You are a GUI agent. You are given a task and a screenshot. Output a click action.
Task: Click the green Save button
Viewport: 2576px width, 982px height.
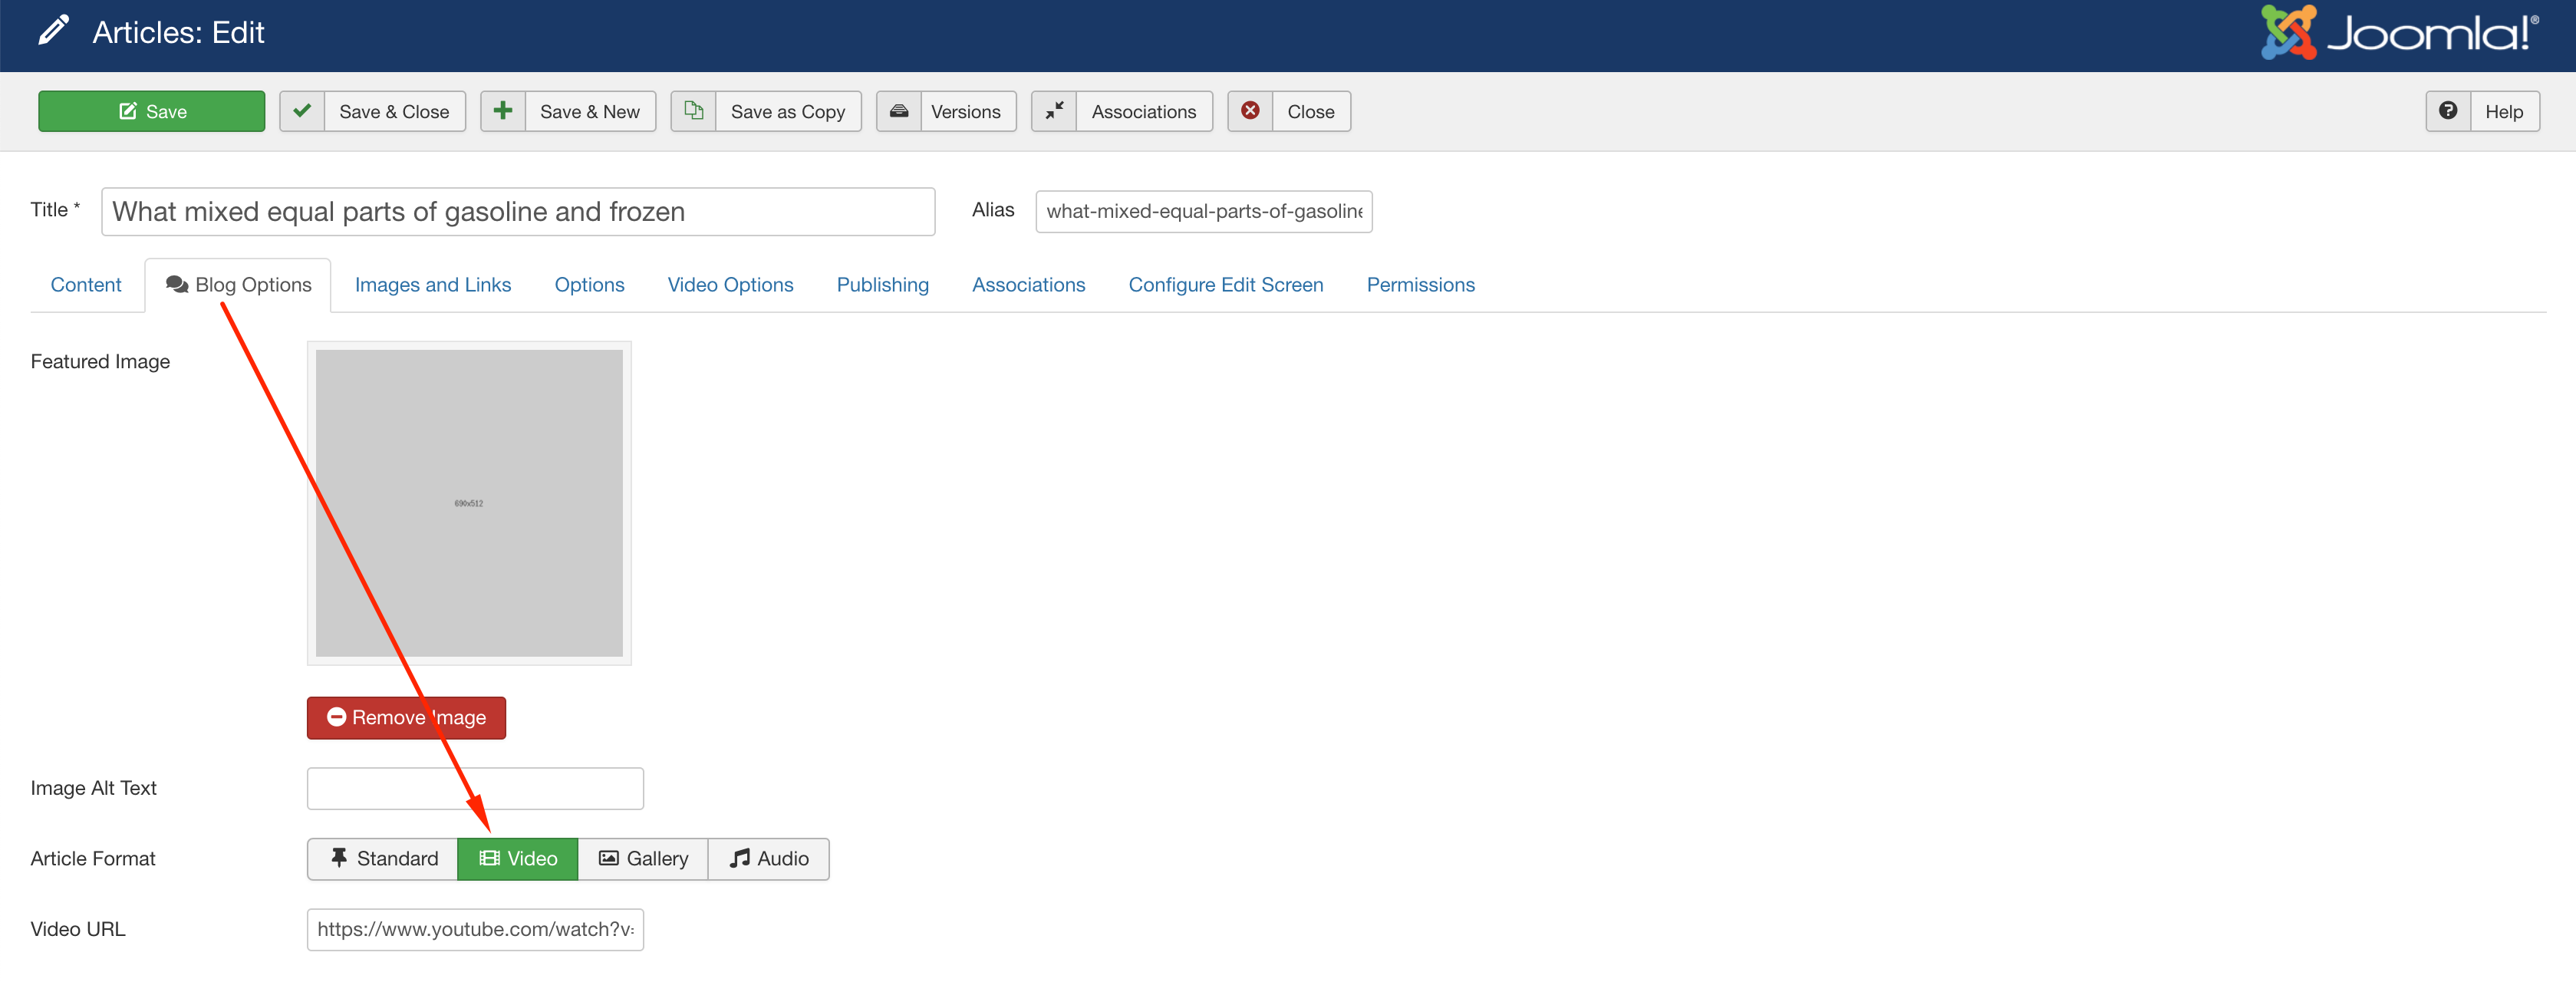(x=151, y=111)
